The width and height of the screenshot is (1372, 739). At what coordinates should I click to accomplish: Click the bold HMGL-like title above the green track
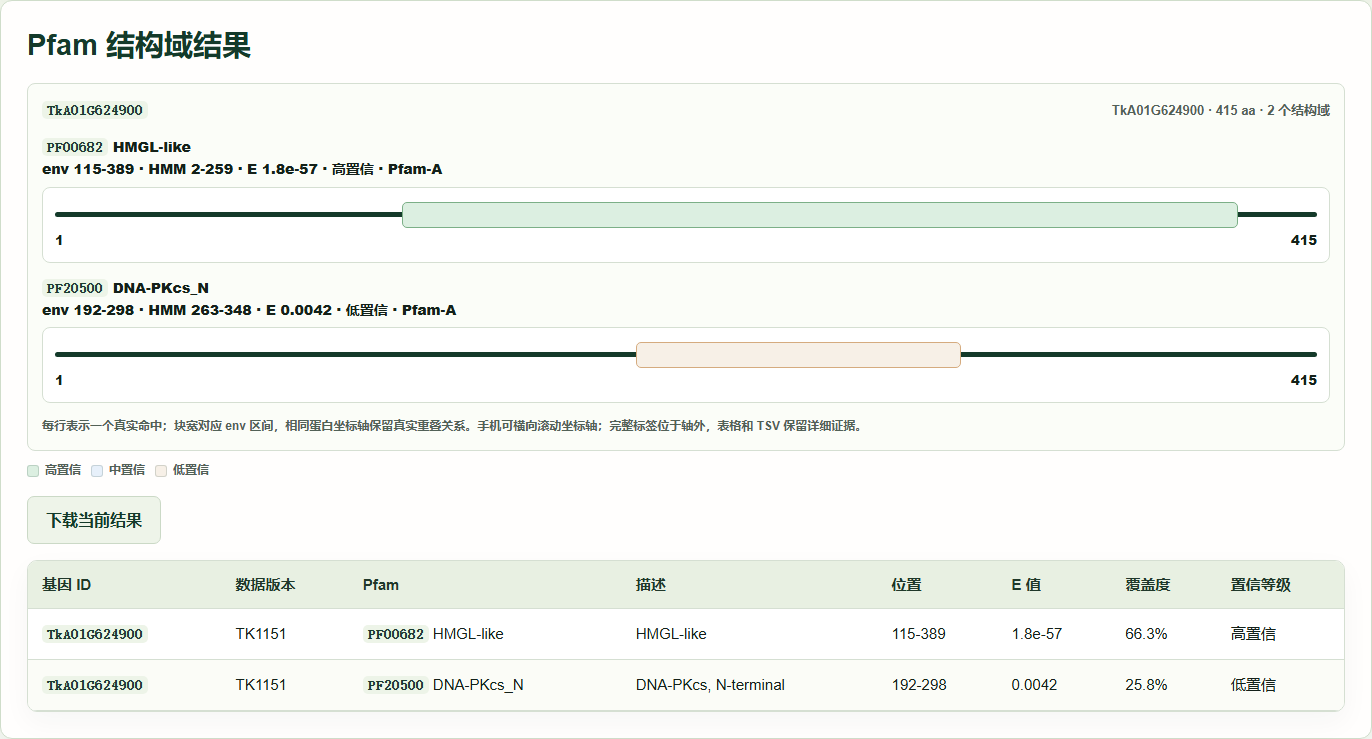point(152,148)
